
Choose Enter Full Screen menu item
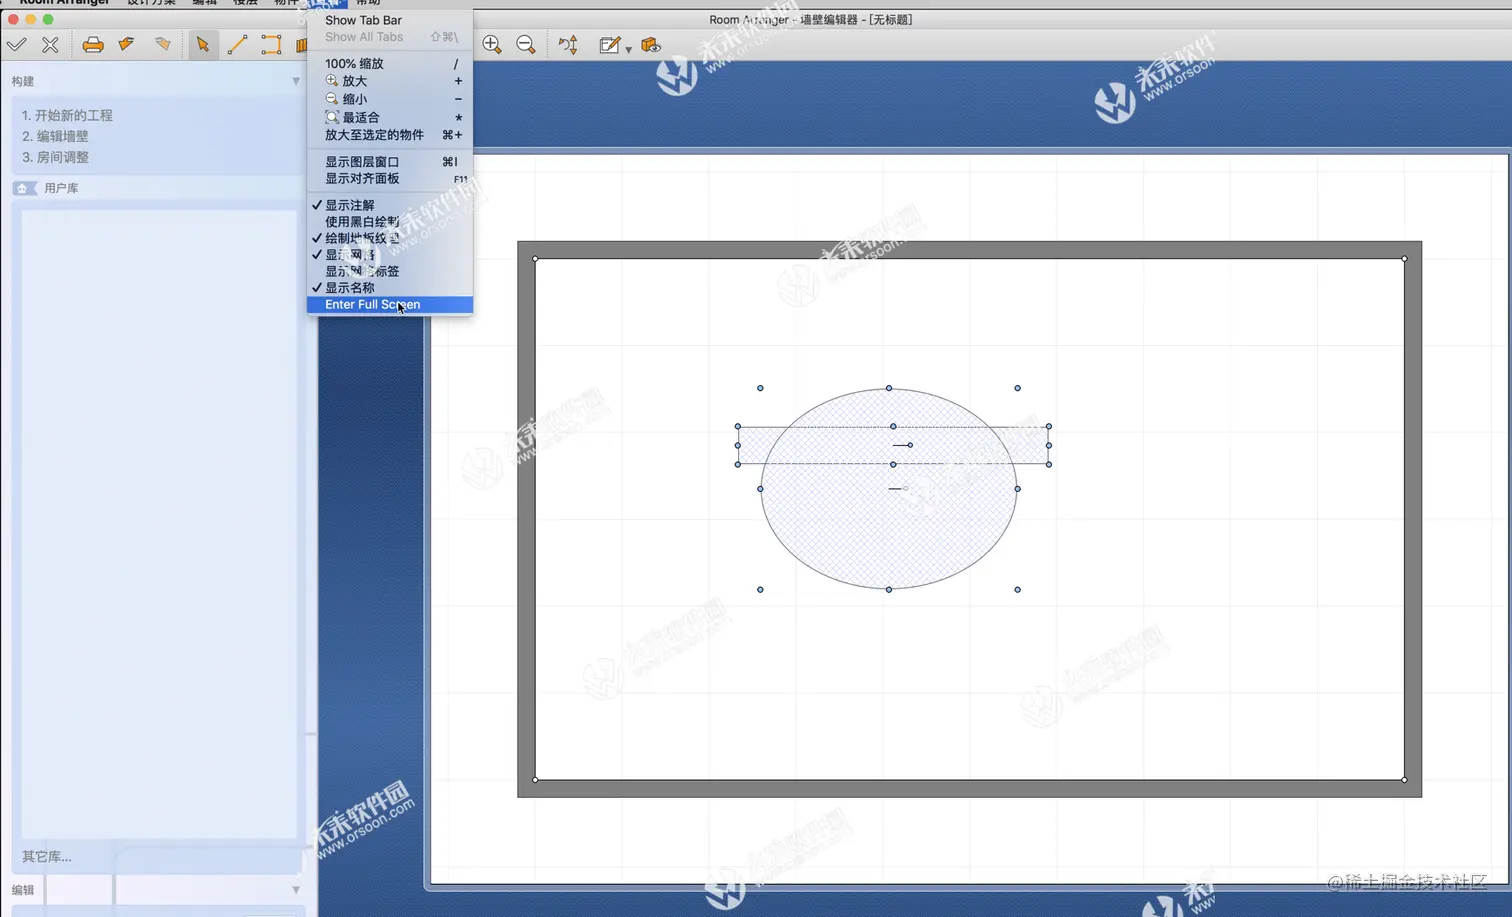(x=390, y=304)
